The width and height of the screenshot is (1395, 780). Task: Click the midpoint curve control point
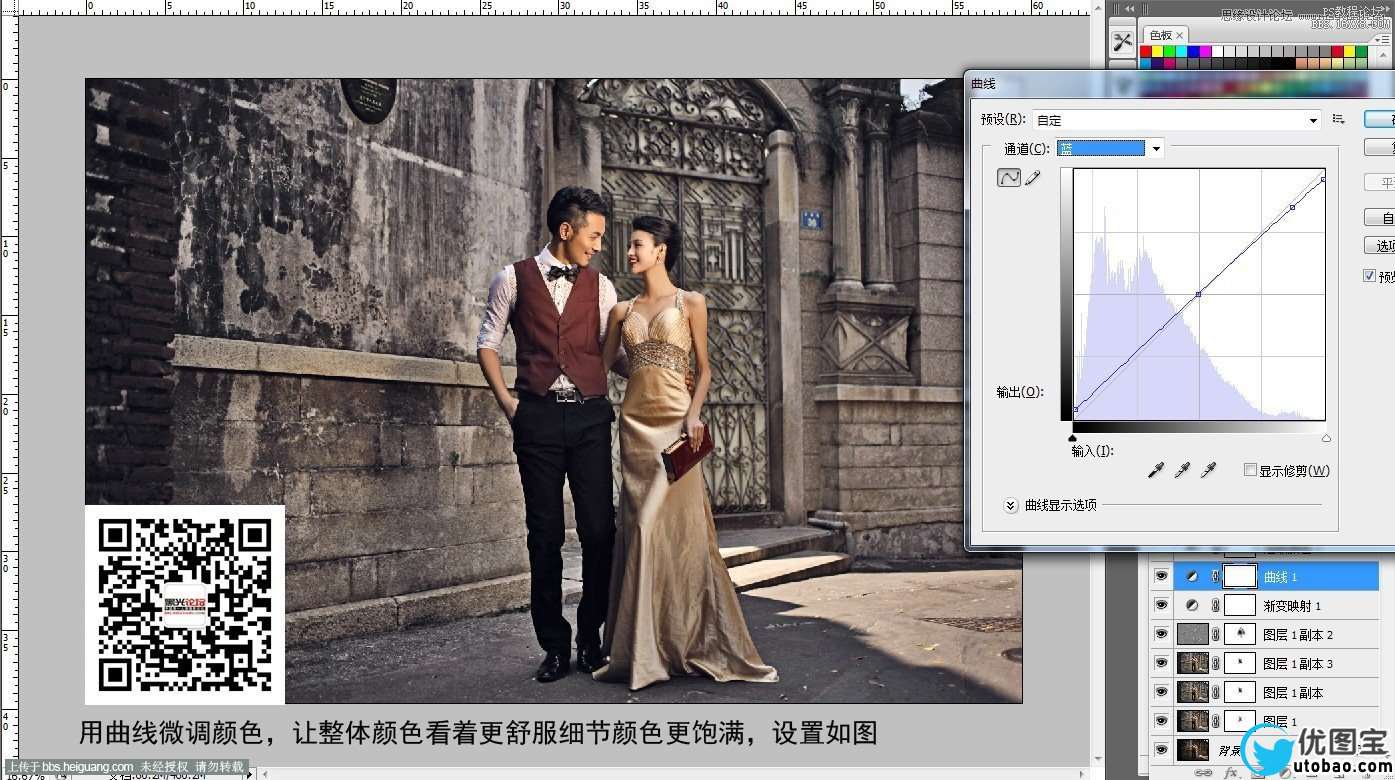click(1198, 294)
